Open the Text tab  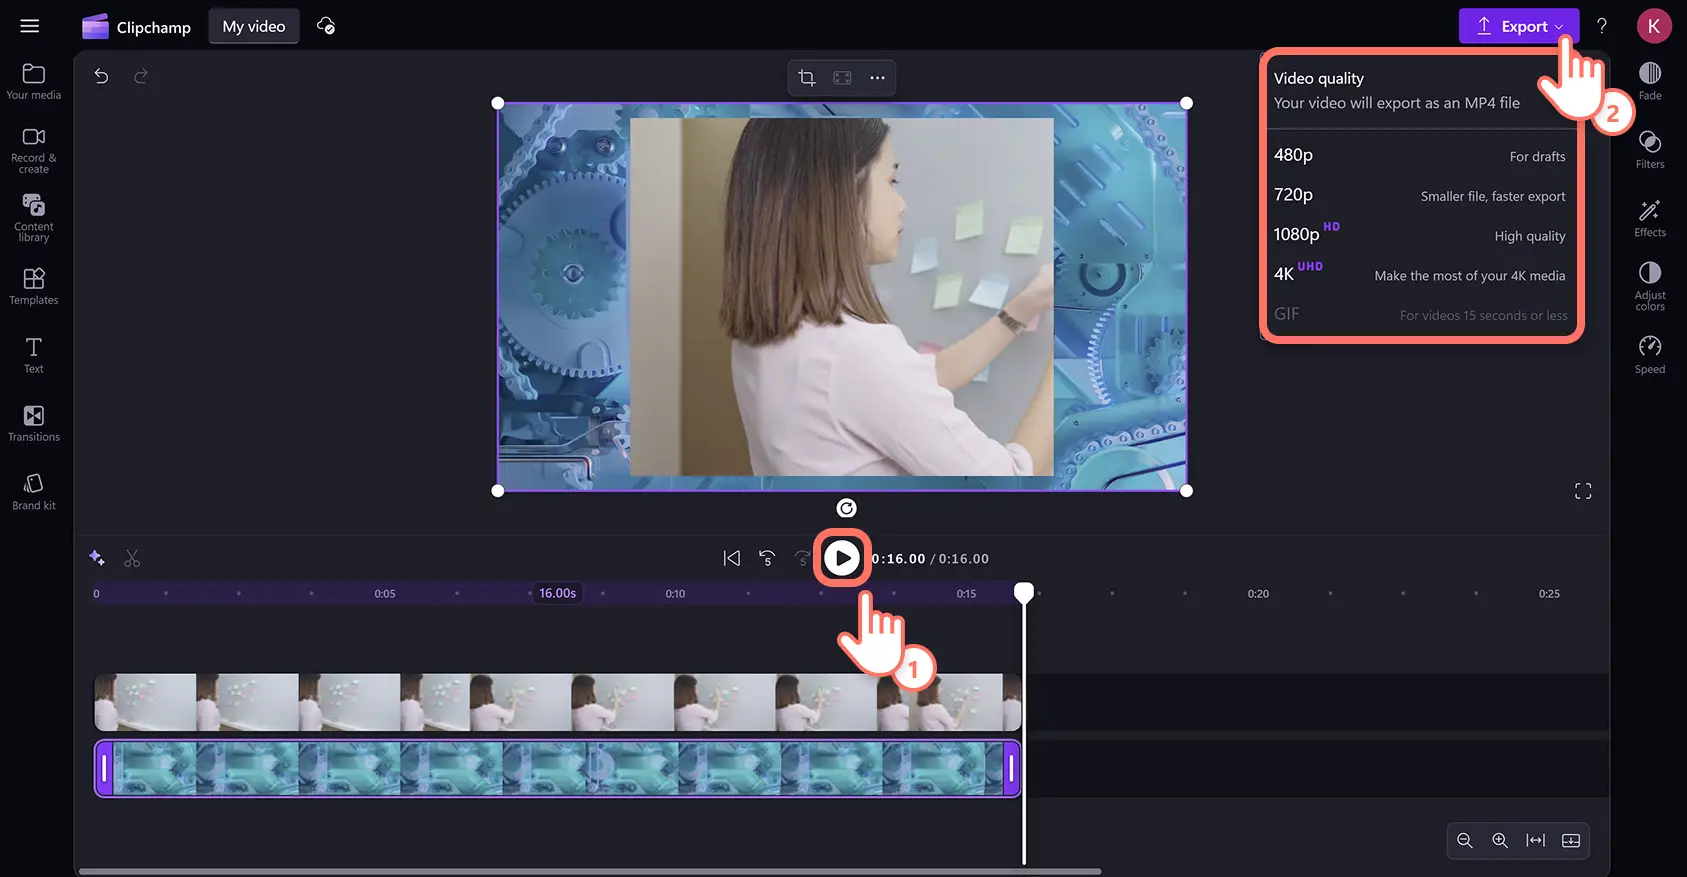[x=34, y=355]
